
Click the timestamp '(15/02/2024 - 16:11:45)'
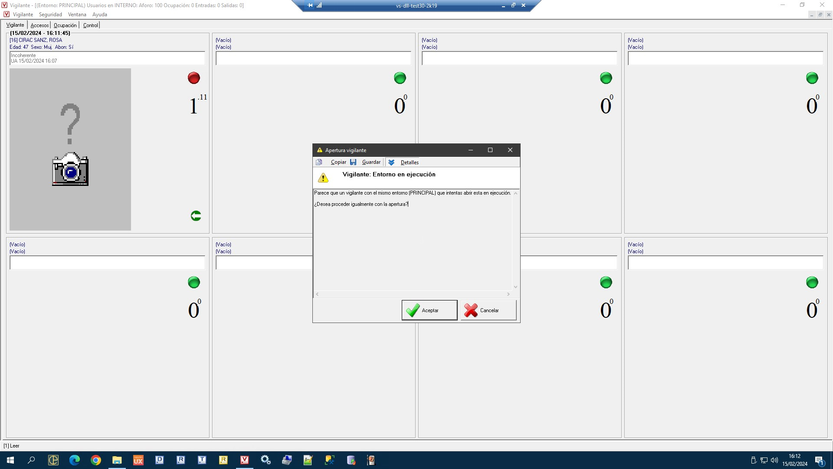(x=40, y=33)
